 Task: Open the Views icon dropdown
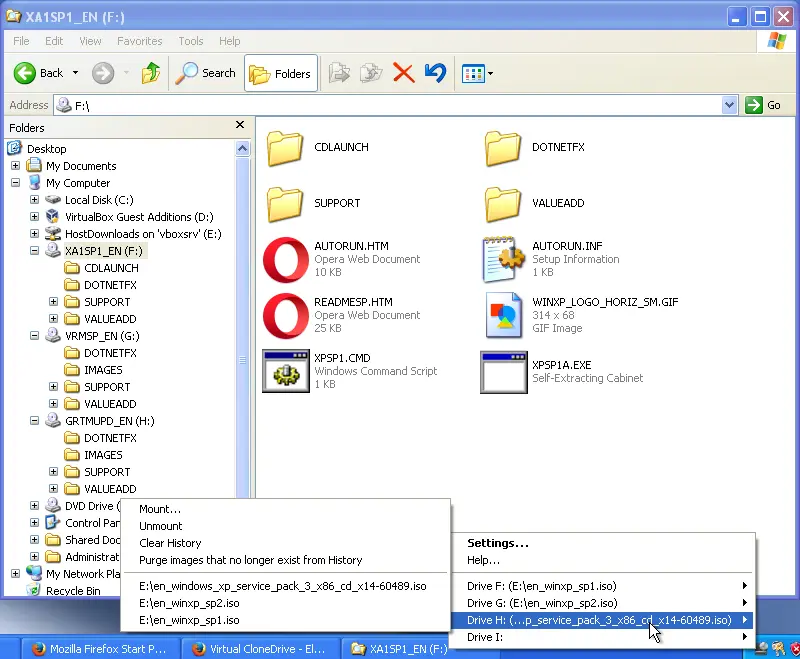click(x=478, y=73)
